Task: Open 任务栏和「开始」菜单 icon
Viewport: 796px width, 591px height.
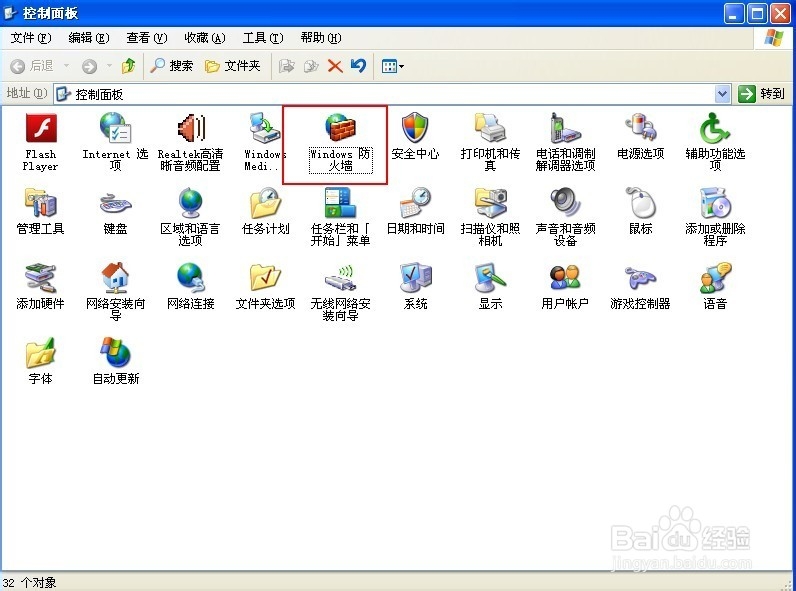Action: click(x=340, y=203)
